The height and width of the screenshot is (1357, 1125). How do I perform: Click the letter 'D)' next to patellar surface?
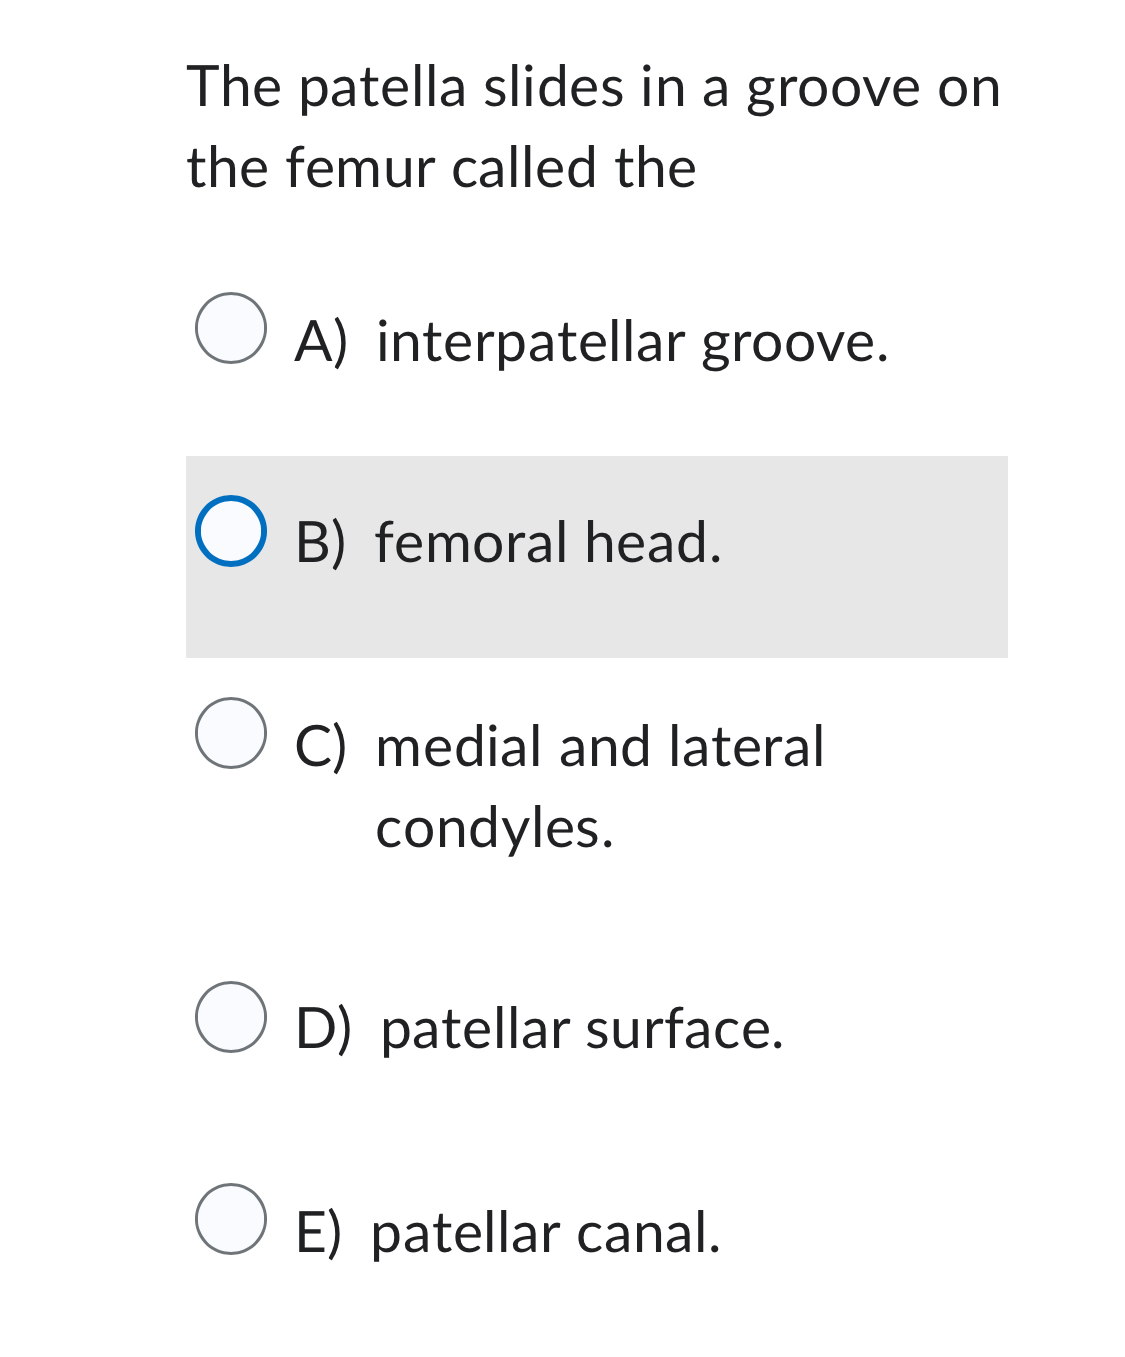coord(324,1029)
